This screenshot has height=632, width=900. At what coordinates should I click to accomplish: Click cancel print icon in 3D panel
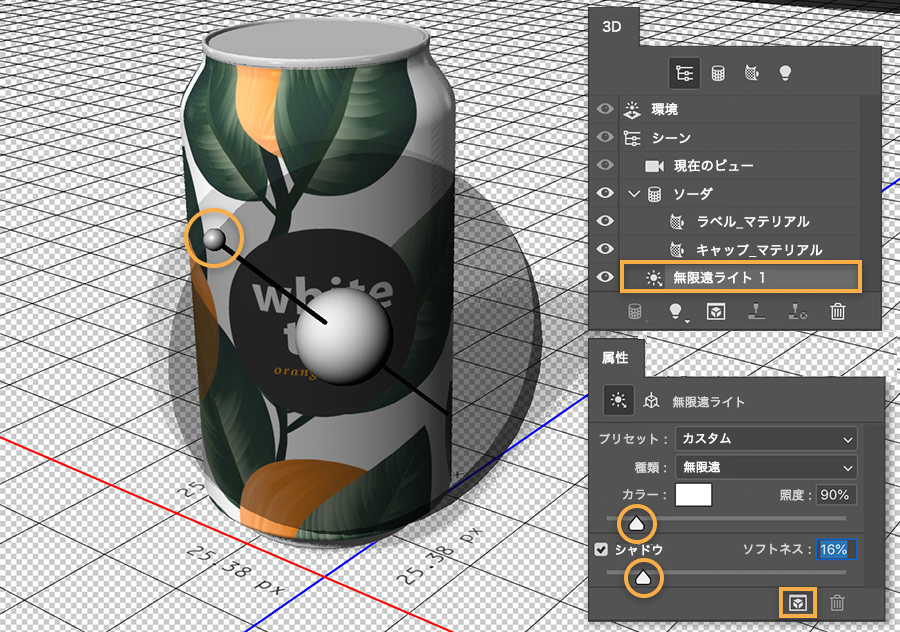point(797,312)
